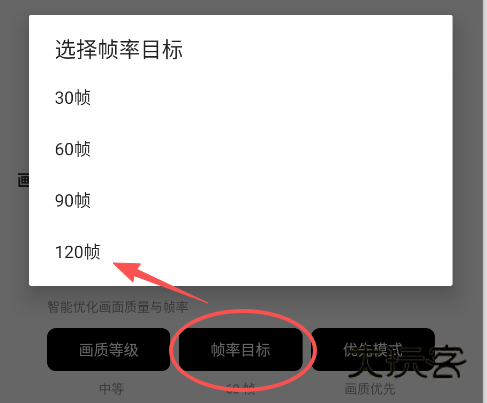The width and height of the screenshot is (487, 403).
Task: Click the 选择帧率目标 dialog title
Action: coord(119,50)
